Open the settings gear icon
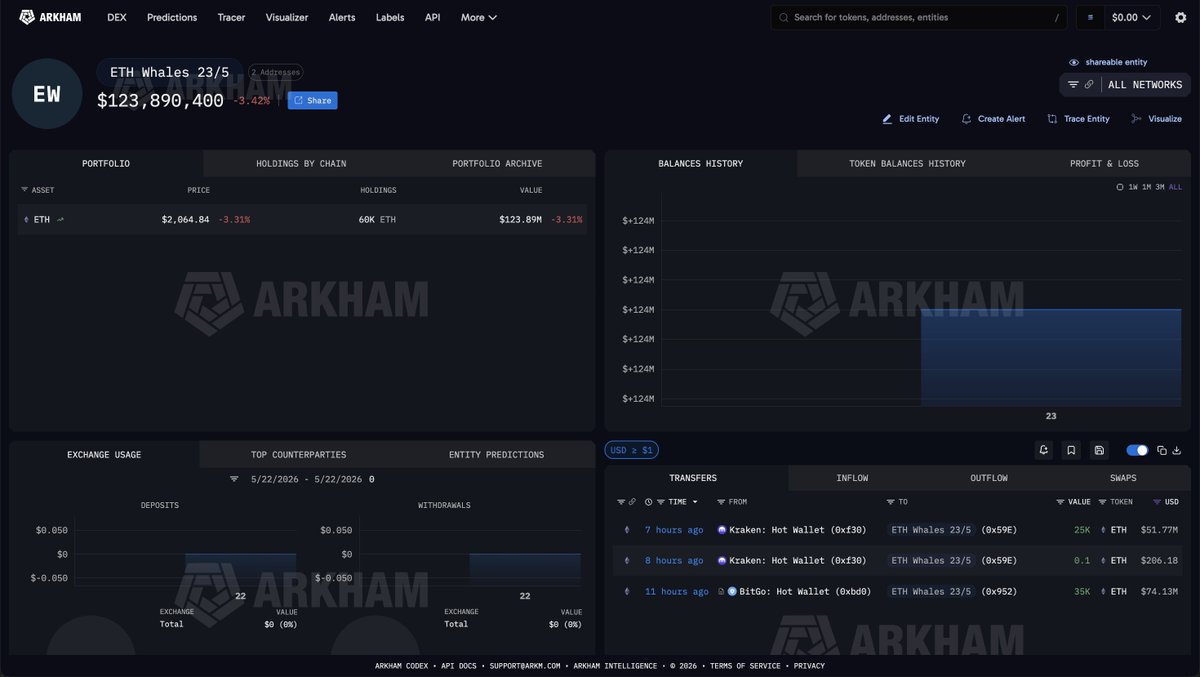This screenshot has width=1200, height=677. [x=1180, y=17]
